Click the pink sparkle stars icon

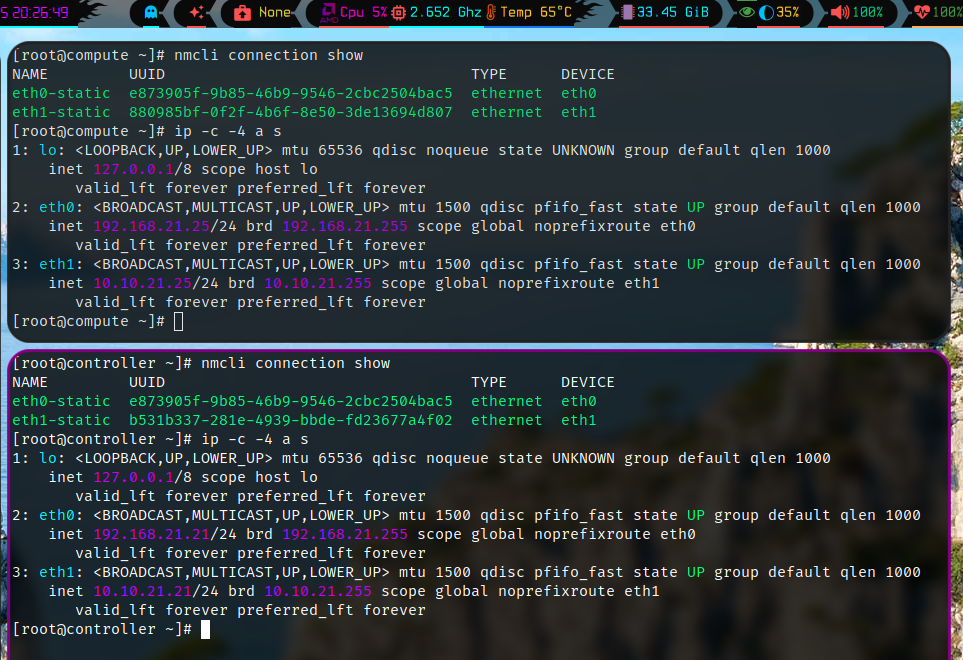pyautogui.click(x=197, y=13)
